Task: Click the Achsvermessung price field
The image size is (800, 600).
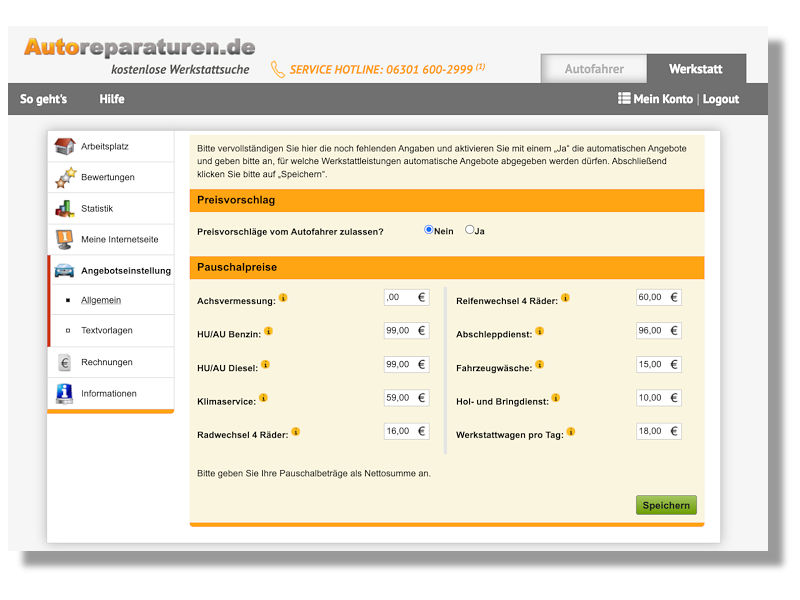Action: point(407,297)
